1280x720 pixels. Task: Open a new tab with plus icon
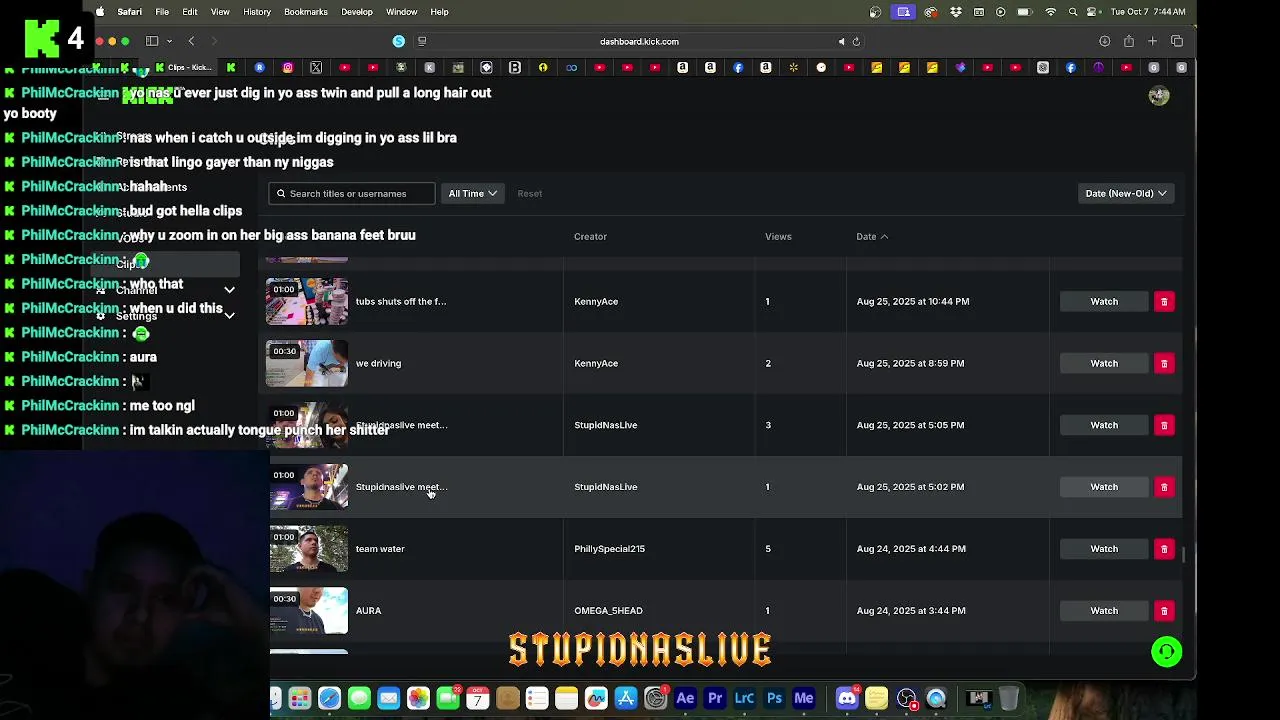pos(1152,41)
